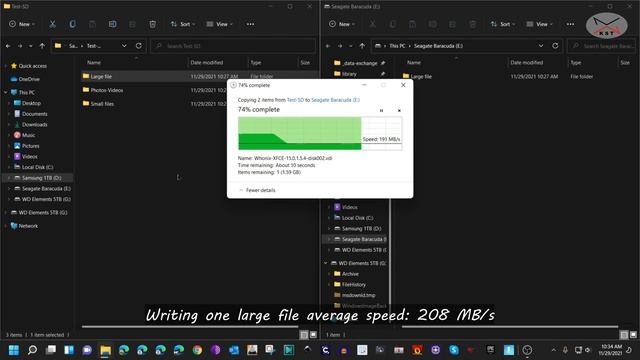
Task: Open New dropdown in Test-SD window
Action: (22, 24)
